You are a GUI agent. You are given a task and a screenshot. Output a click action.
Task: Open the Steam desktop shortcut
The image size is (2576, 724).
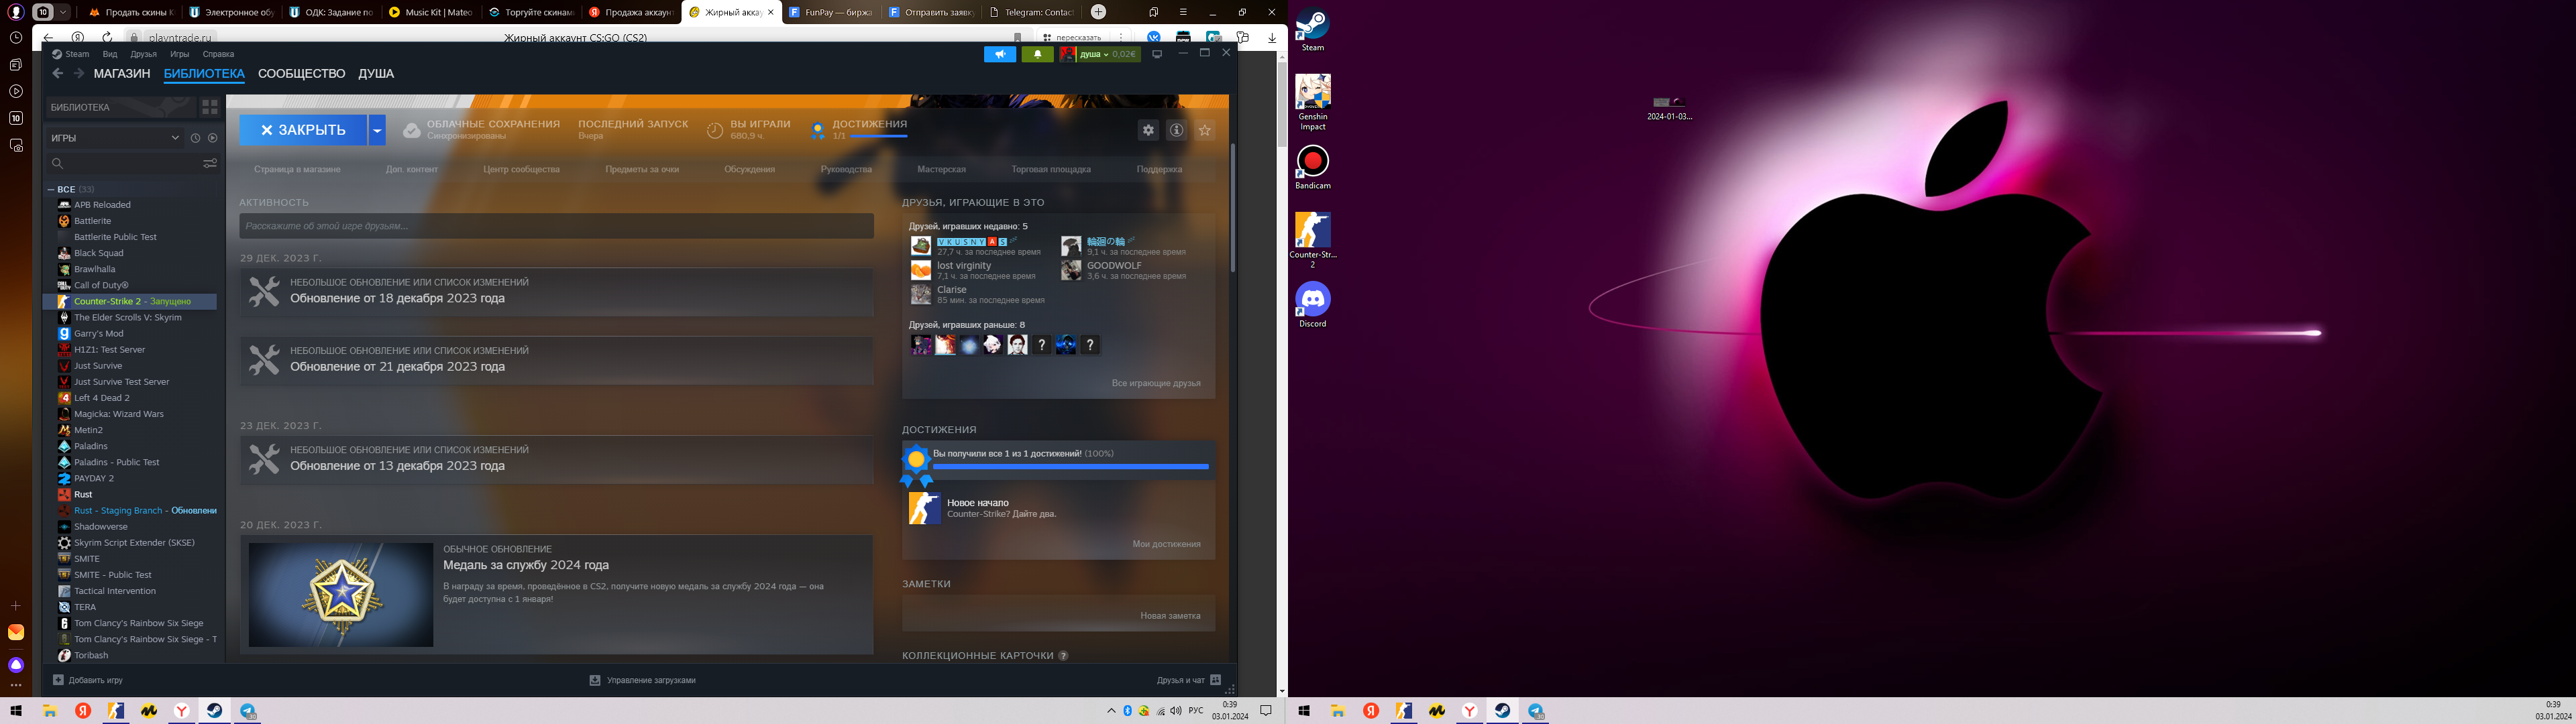click(1312, 30)
